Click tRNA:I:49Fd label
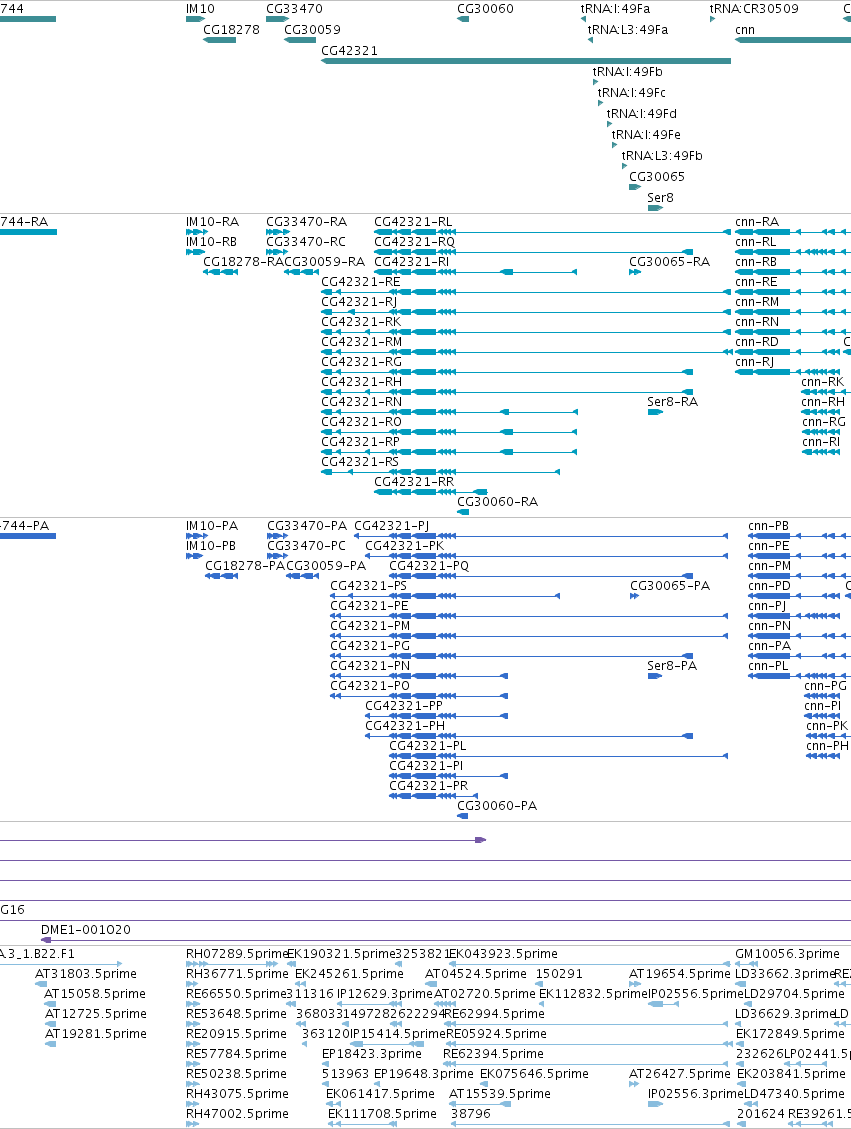Image resolution: width=851 pixels, height=1129 pixels. click(x=641, y=113)
